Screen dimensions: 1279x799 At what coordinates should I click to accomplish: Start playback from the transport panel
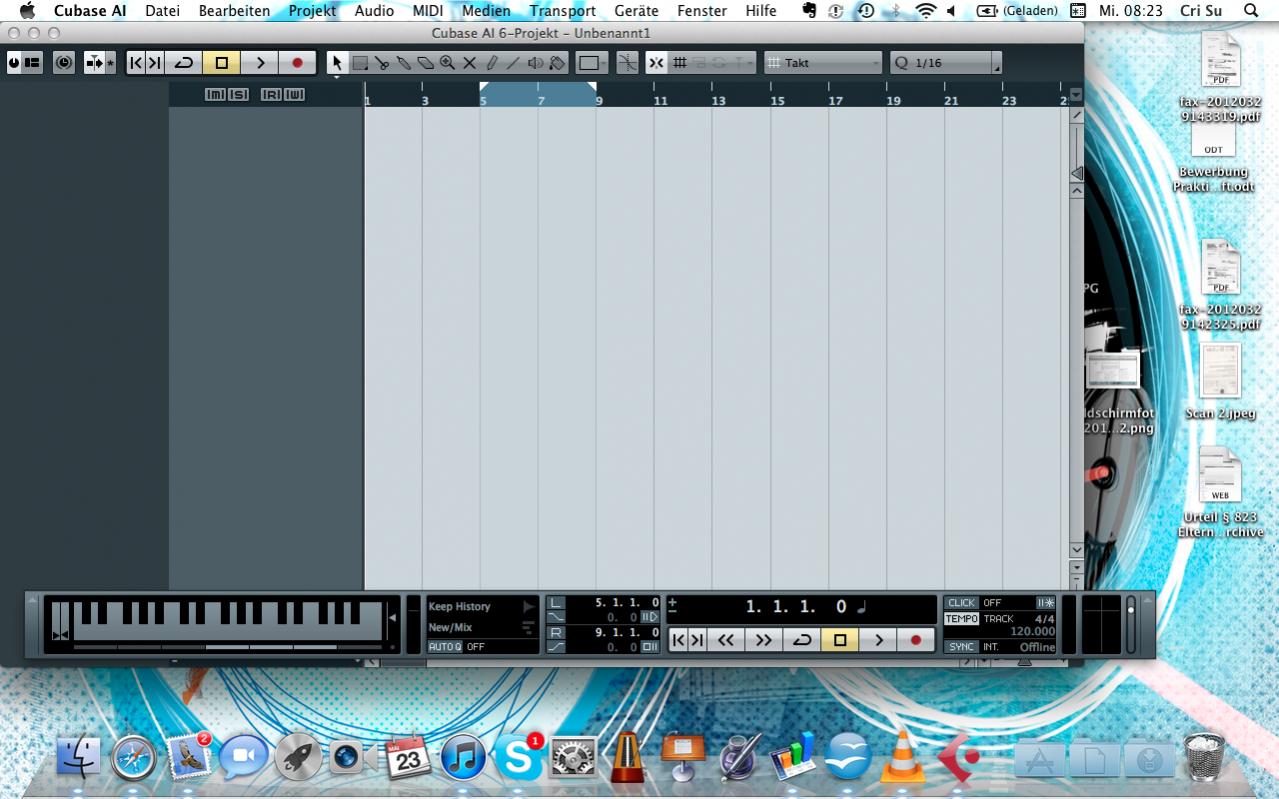coord(878,640)
